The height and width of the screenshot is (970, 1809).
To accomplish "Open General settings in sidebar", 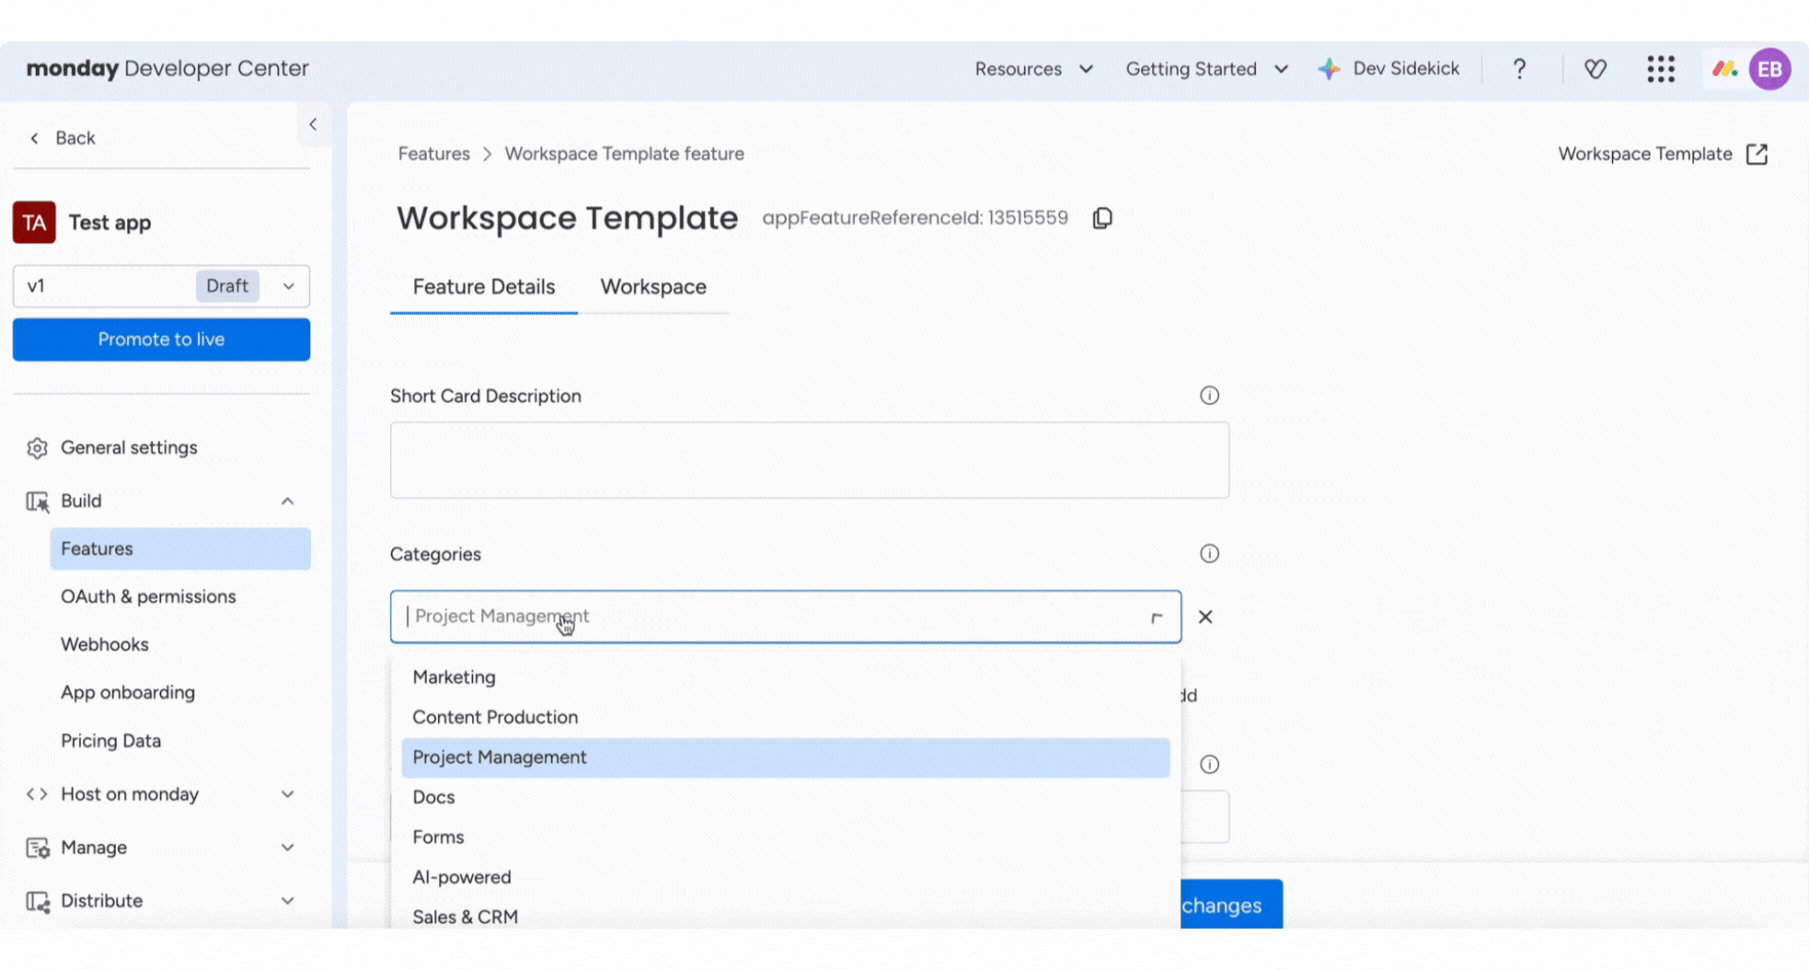I will click(x=129, y=448).
